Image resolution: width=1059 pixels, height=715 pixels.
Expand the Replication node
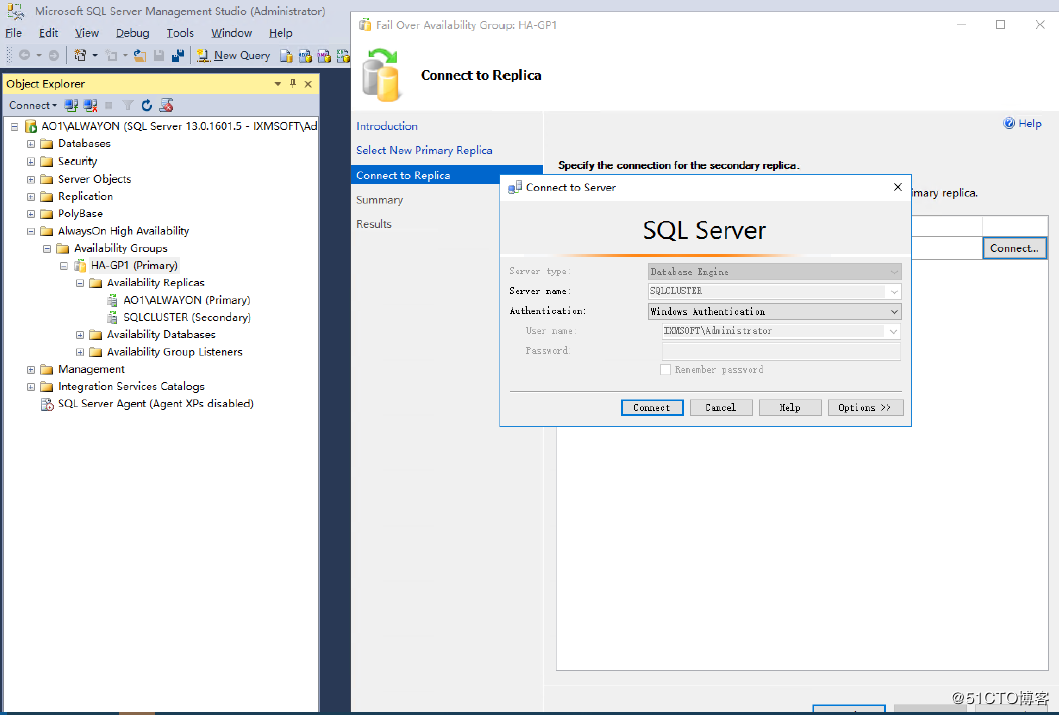(30, 197)
